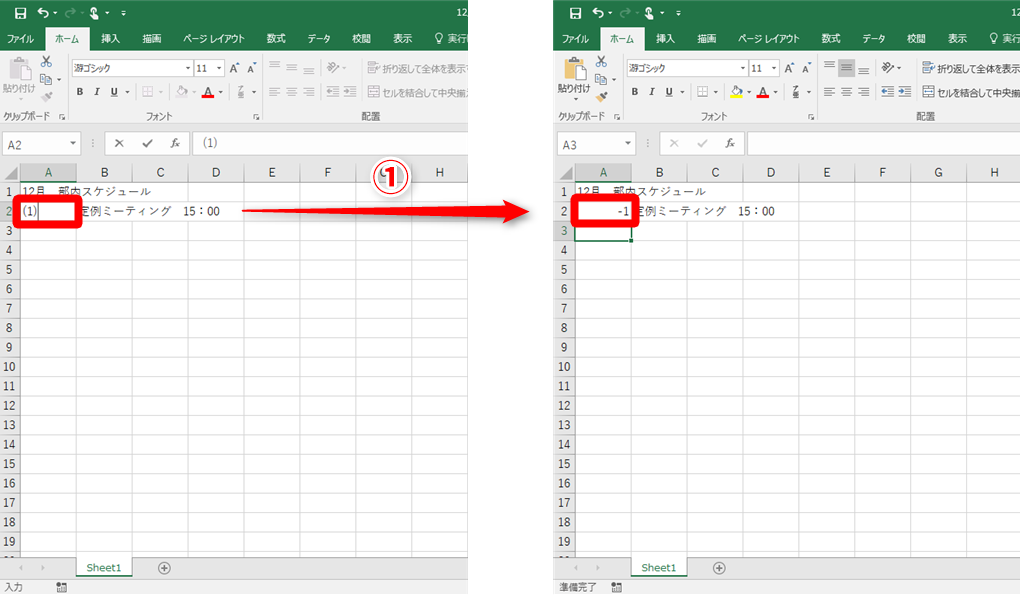Open font name dropdown in right Excel window
Screen dimensions: 1020x595
(x=743, y=68)
